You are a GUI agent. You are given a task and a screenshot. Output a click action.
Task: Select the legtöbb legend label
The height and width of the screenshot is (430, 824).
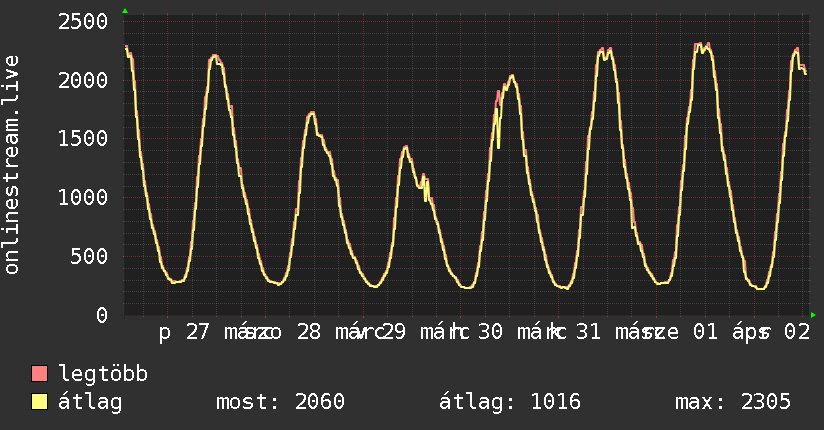[103, 375]
